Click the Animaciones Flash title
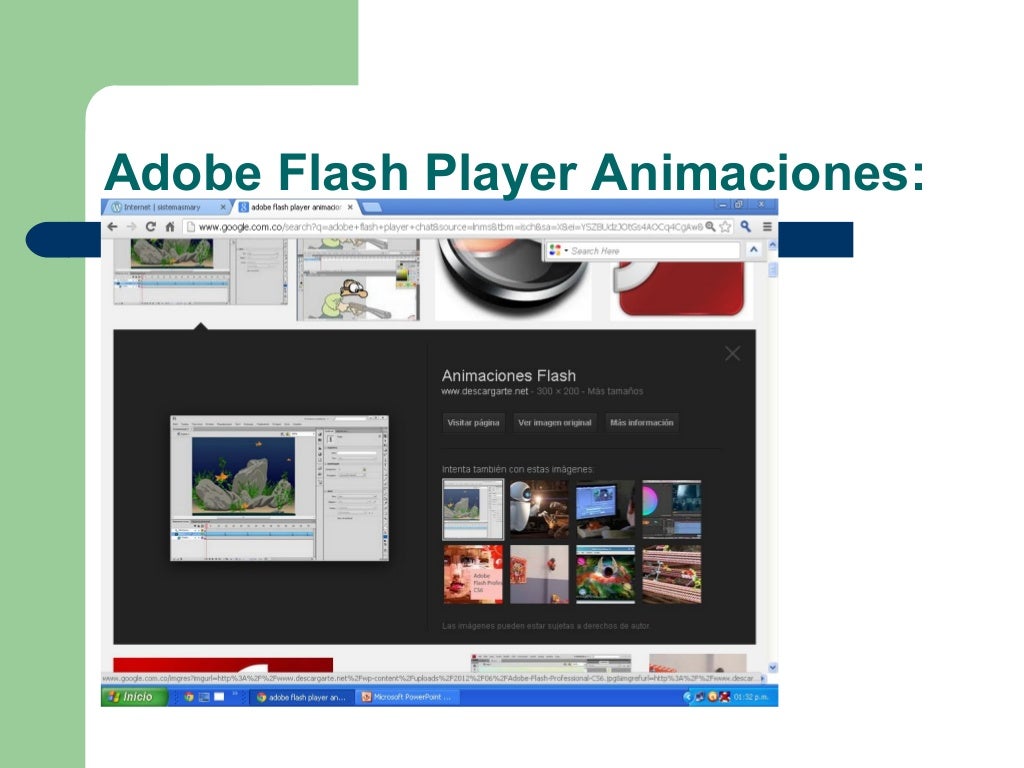1024x768 pixels. tap(509, 376)
